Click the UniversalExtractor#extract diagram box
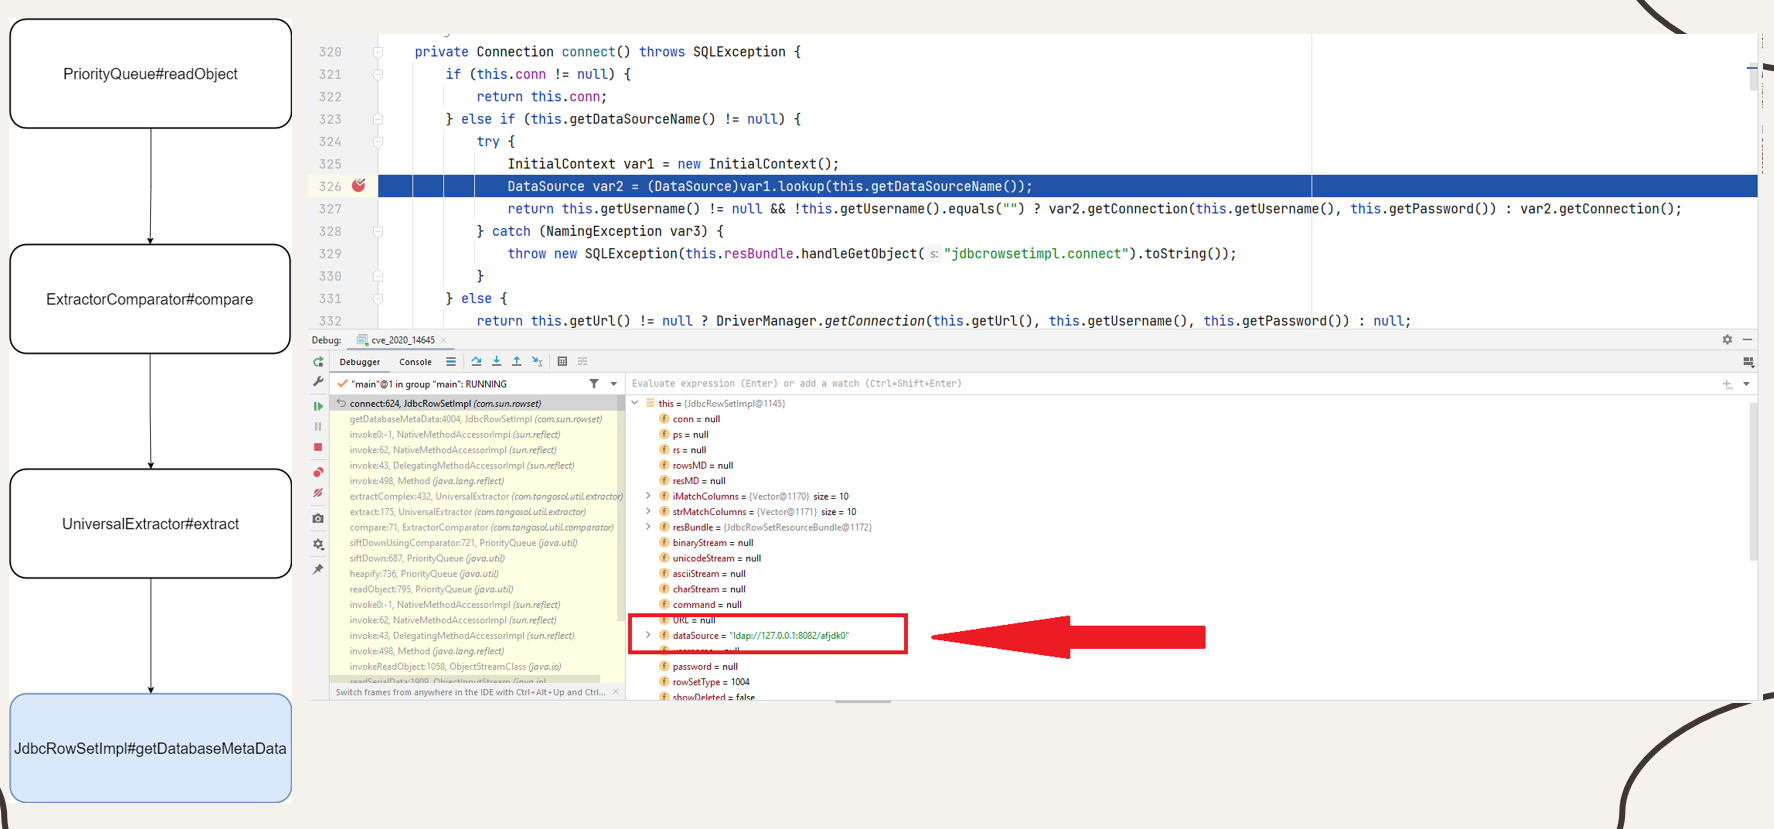Image resolution: width=1774 pixels, height=829 pixels. 151,524
